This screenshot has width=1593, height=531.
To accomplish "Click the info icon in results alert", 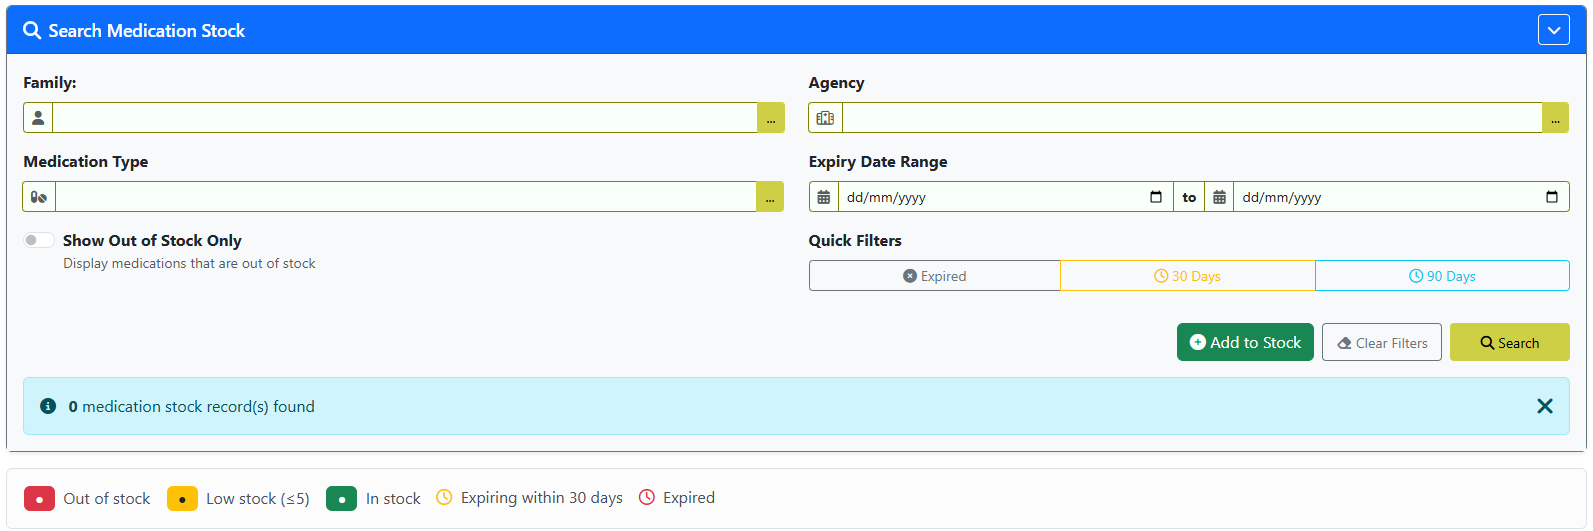I will click(x=48, y=406).
